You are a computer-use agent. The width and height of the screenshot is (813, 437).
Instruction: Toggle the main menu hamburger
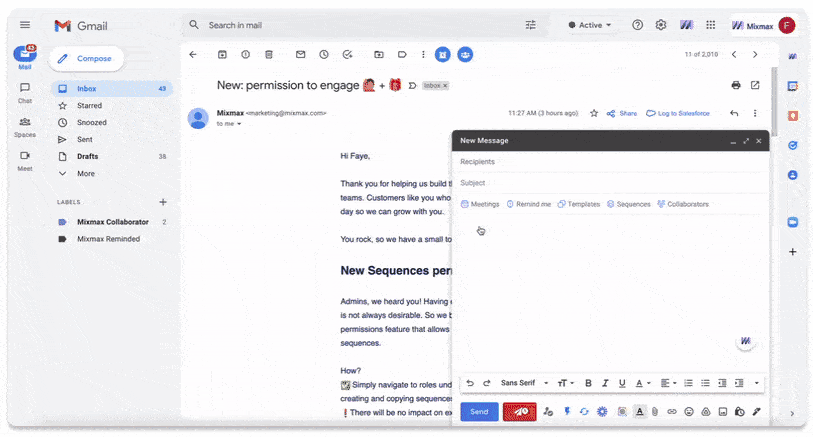(x=25, y=25)
